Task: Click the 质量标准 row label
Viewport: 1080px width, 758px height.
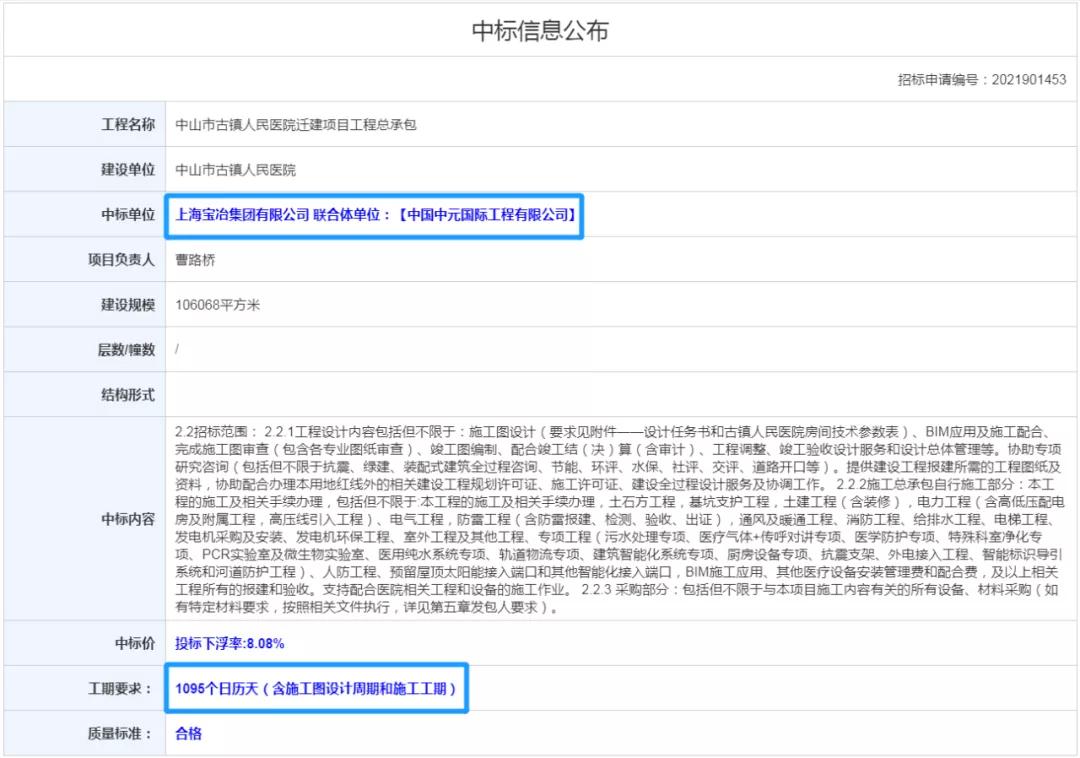Action: [121, 734]
